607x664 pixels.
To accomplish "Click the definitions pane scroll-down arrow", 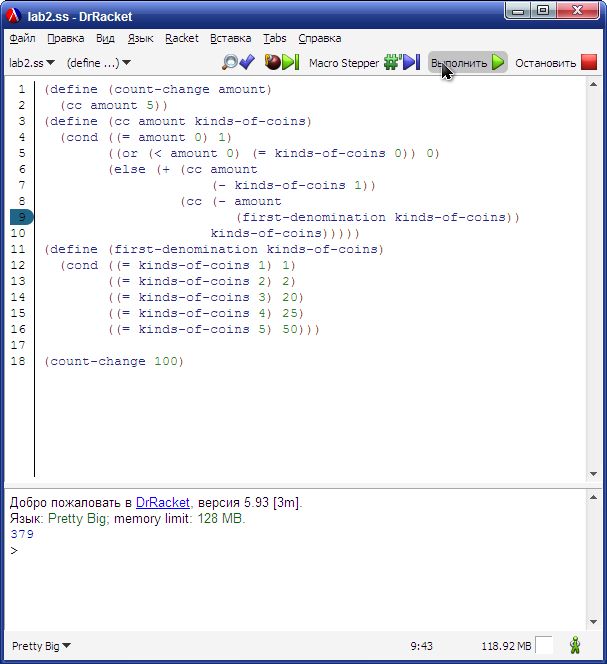I will [593, 474].
